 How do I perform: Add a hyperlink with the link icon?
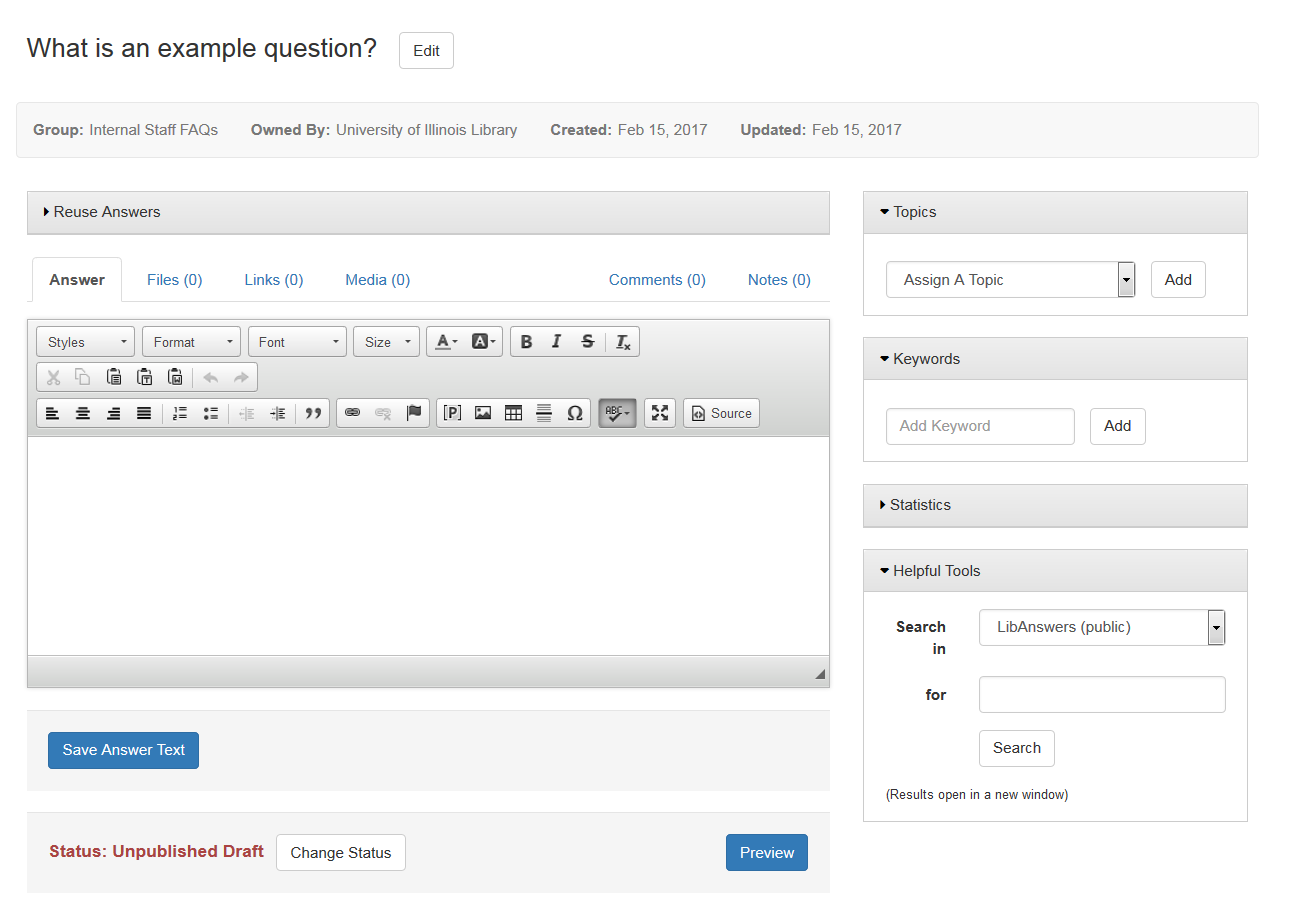tap(352, 413)
